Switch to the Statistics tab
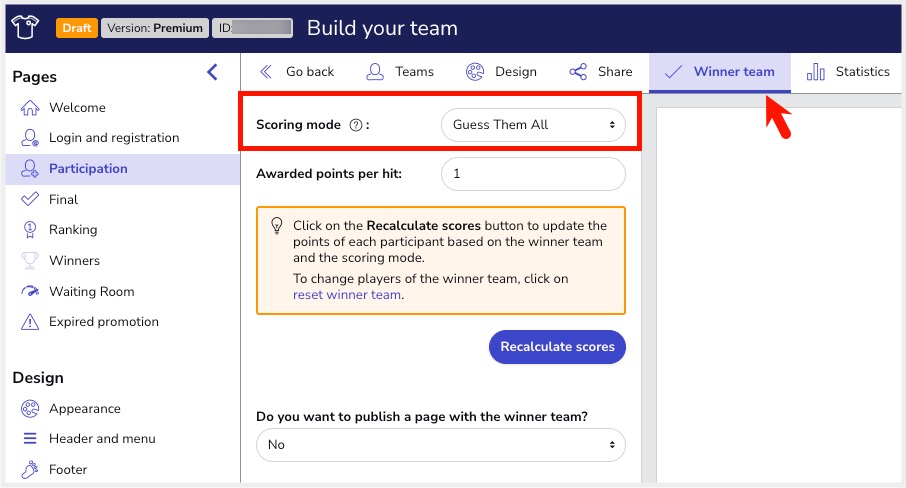Screen dimensions: 906x488 click(x=848, y=72)
